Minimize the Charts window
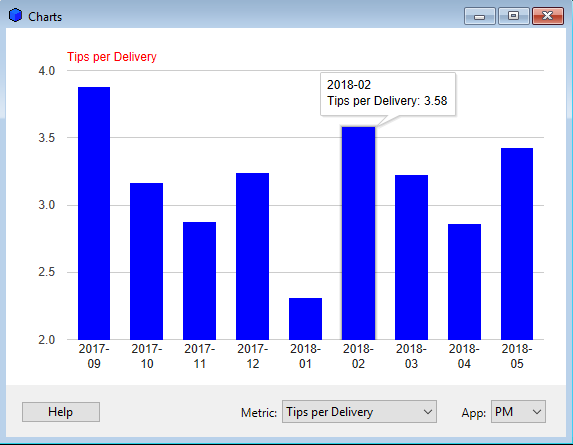The height and width of the screenshot is (445, 573). coord(480,16)
